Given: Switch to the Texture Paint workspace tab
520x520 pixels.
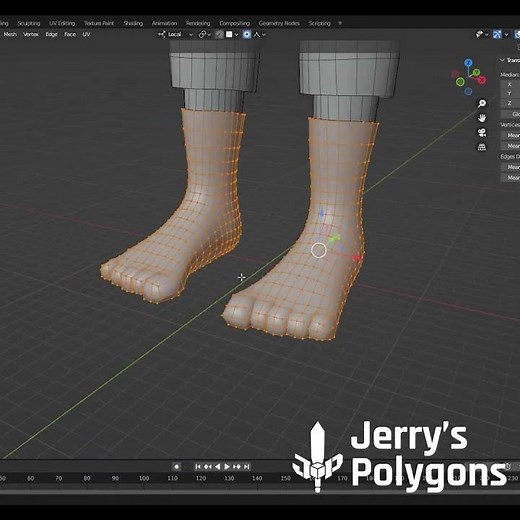Looking at the screenshot, I should [99, 23].
